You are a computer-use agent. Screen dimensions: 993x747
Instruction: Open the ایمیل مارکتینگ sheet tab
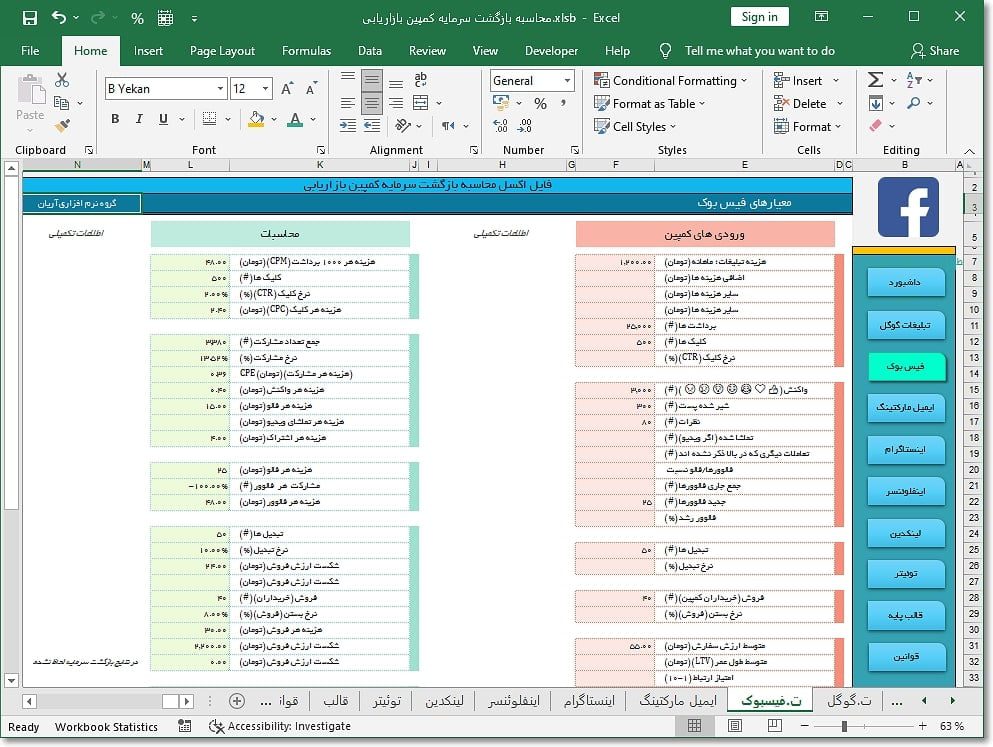click(x=678, y=701)
